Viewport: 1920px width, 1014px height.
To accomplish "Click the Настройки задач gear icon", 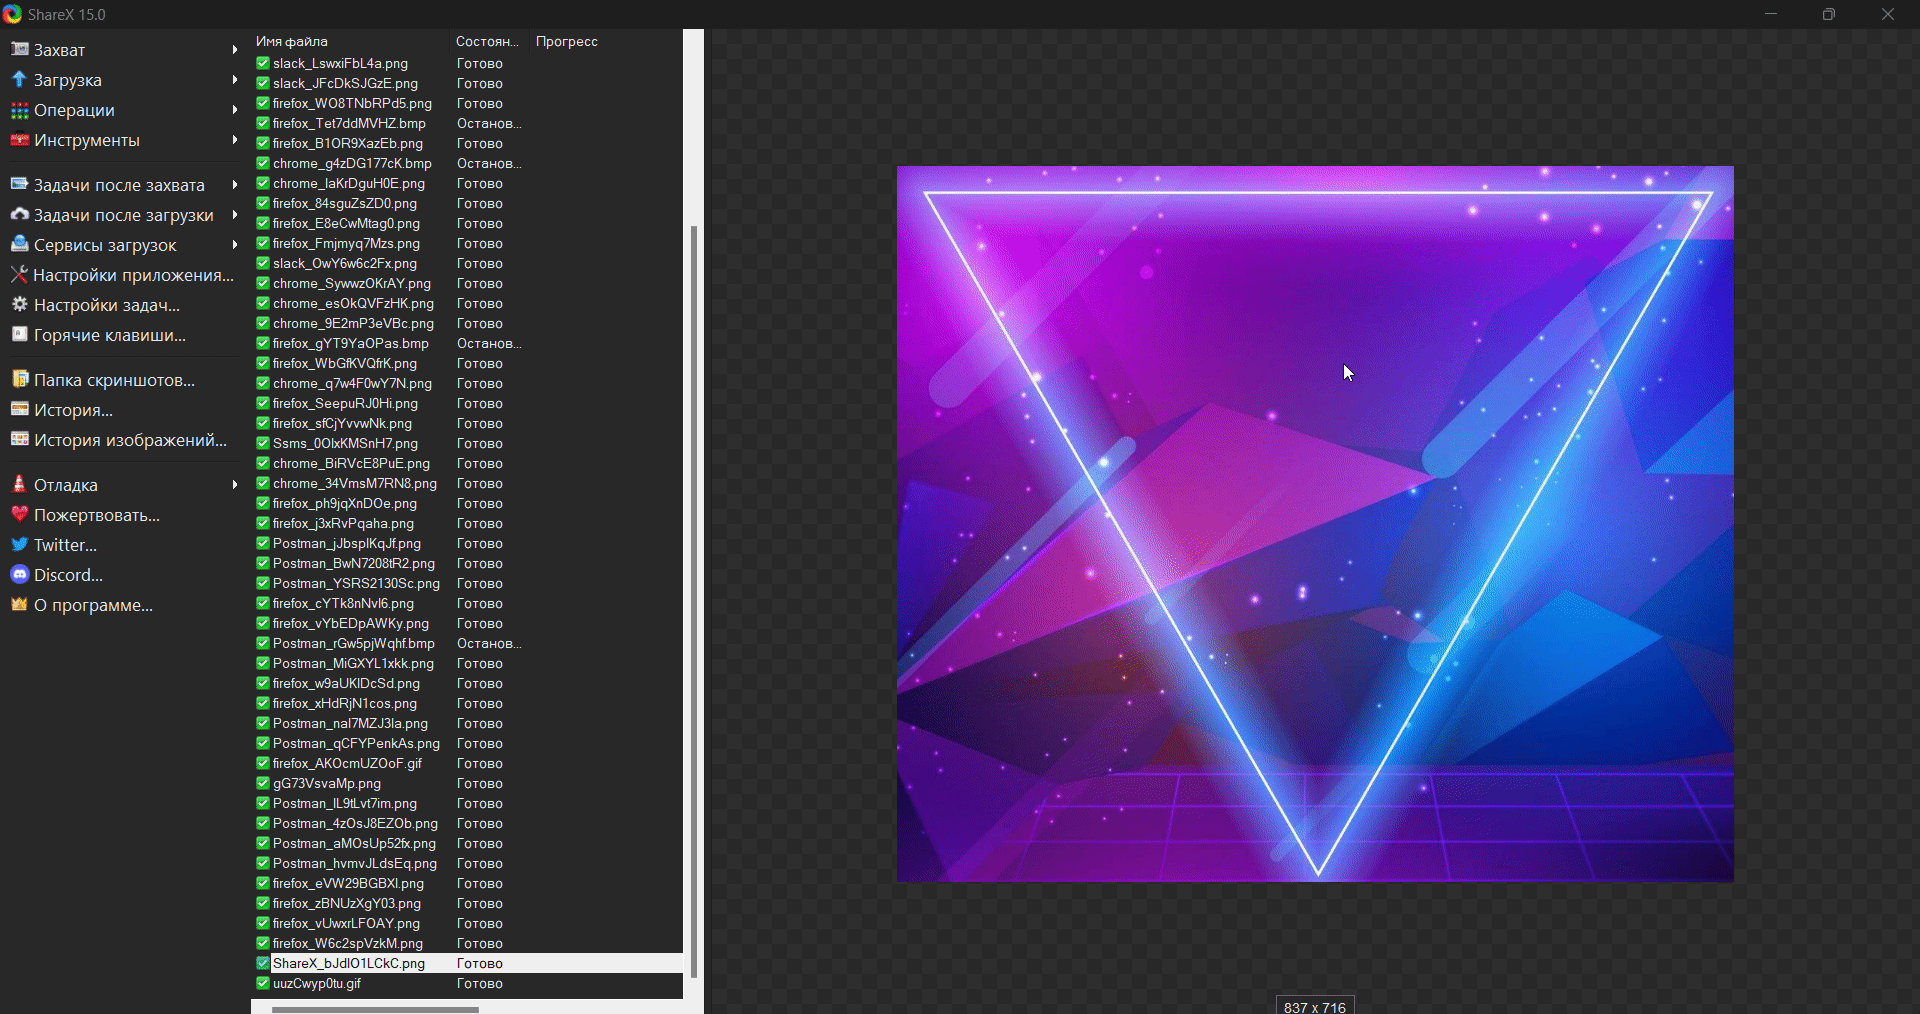I will 19,304.
